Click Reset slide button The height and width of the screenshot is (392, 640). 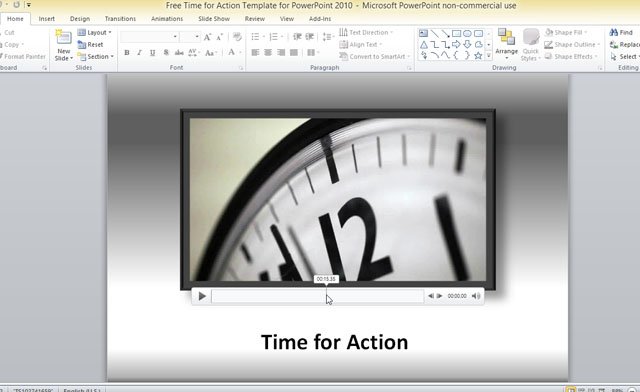click(x=90, y=45)
